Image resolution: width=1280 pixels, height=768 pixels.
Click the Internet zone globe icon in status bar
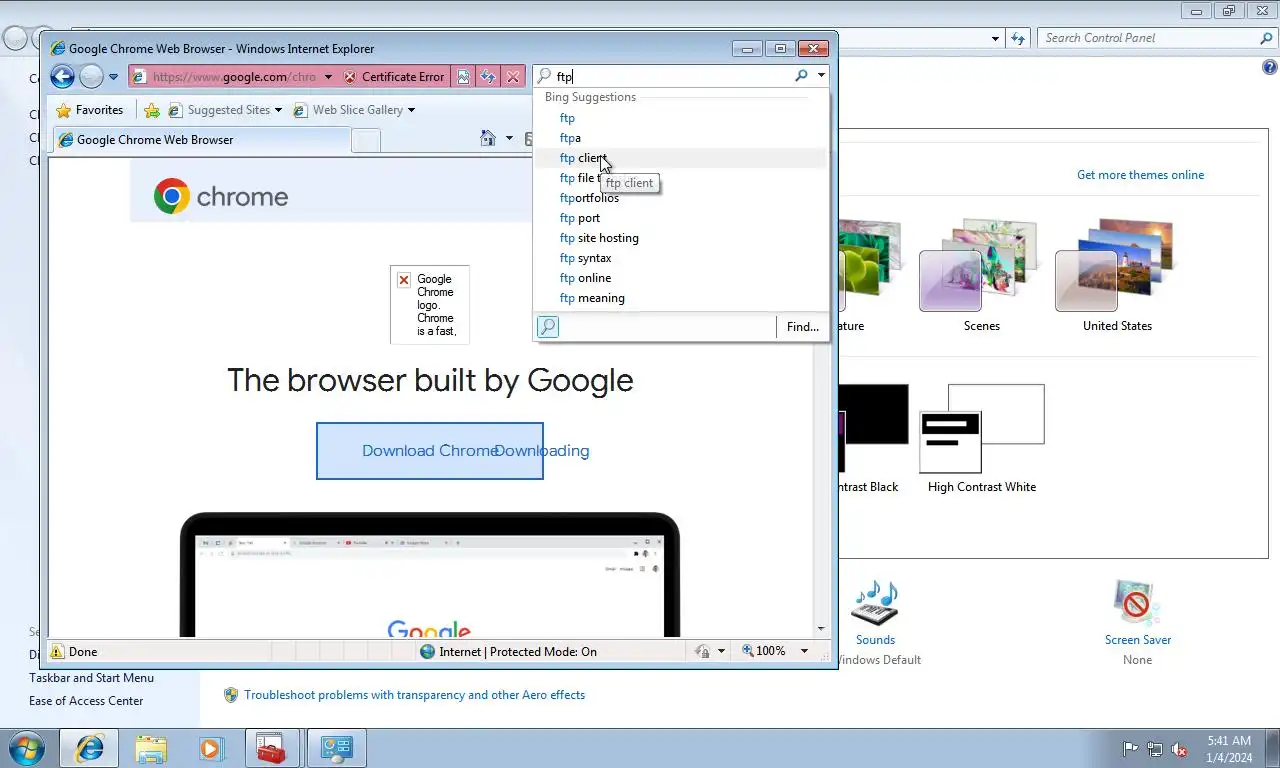428,652
